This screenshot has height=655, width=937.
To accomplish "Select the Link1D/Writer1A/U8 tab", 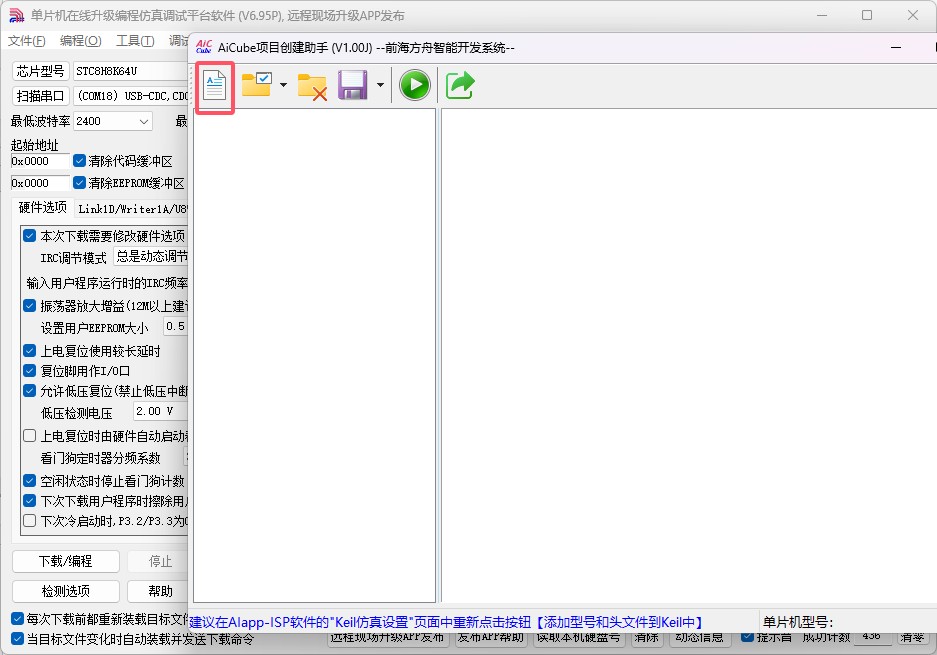I will (x=131, y=209).
